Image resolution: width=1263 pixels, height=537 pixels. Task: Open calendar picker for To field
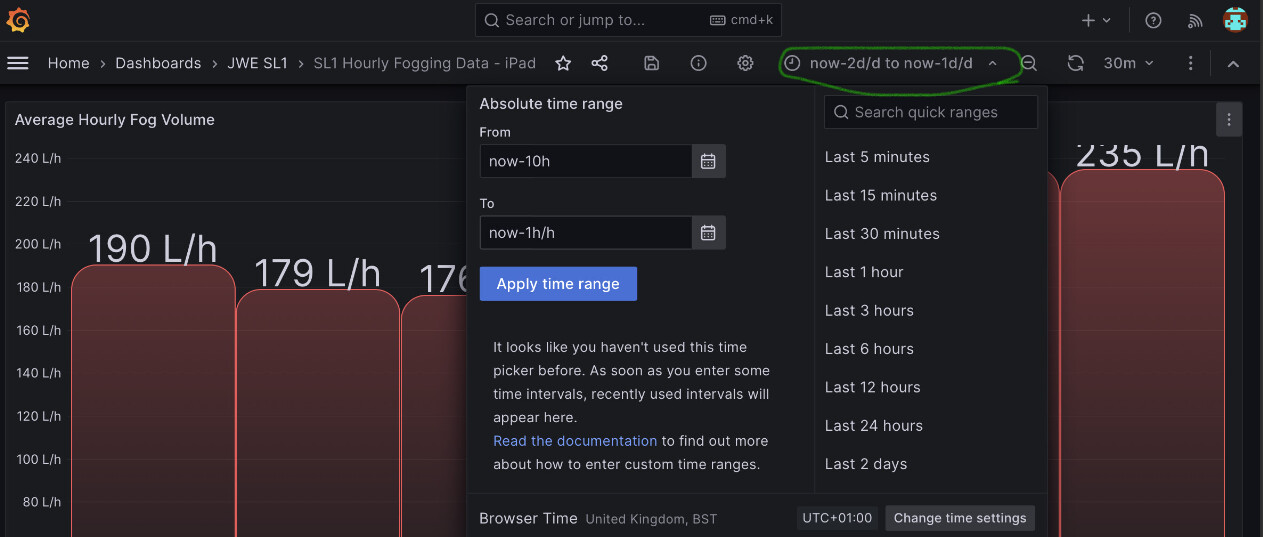[x=708, y=232]
